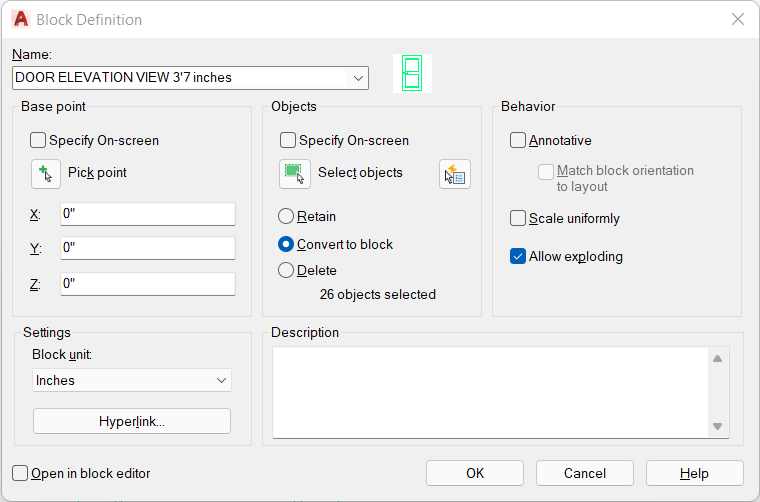Check Specify On-screen under Objects

pyautogui.click(x=288, y=141)
